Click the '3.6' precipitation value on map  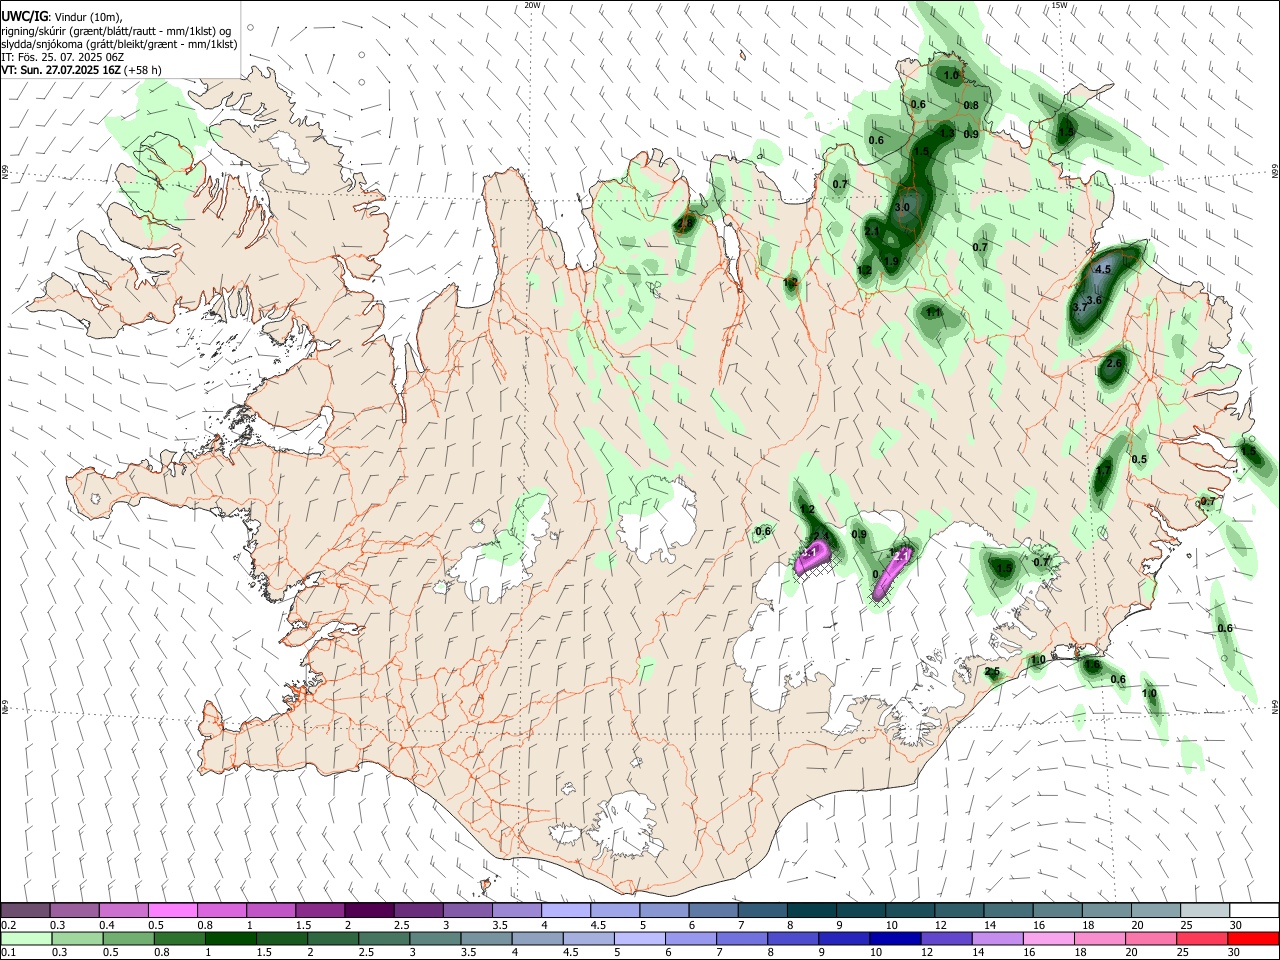[x=1094, y=300]
